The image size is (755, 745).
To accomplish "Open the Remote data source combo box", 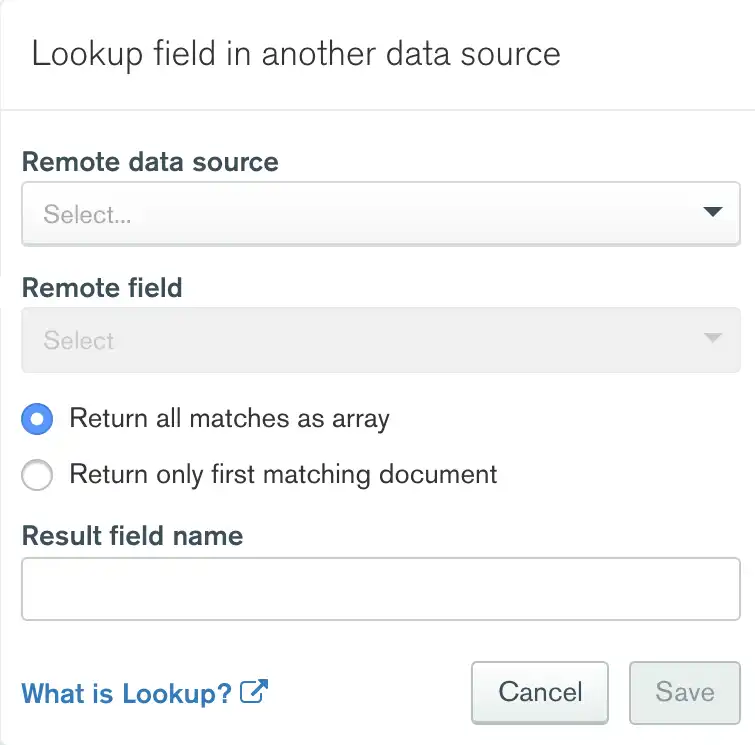I will pyautogui.click(x=380, y=213).
